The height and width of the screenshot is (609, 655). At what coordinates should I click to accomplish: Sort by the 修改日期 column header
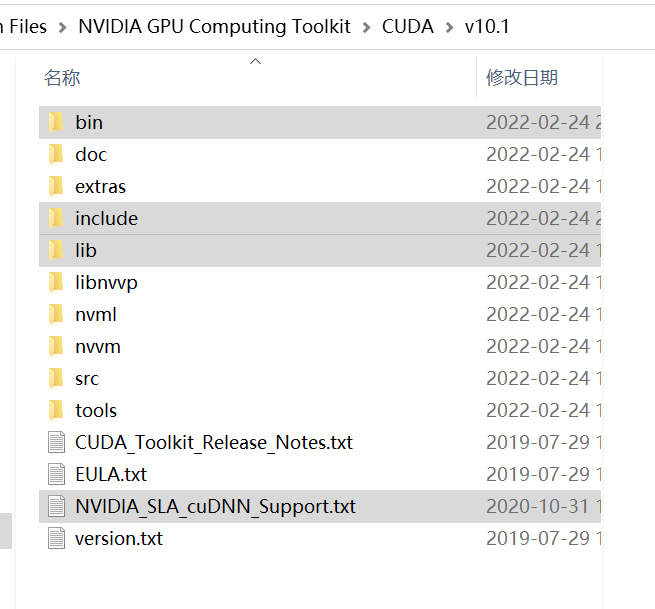click(522, 78)
